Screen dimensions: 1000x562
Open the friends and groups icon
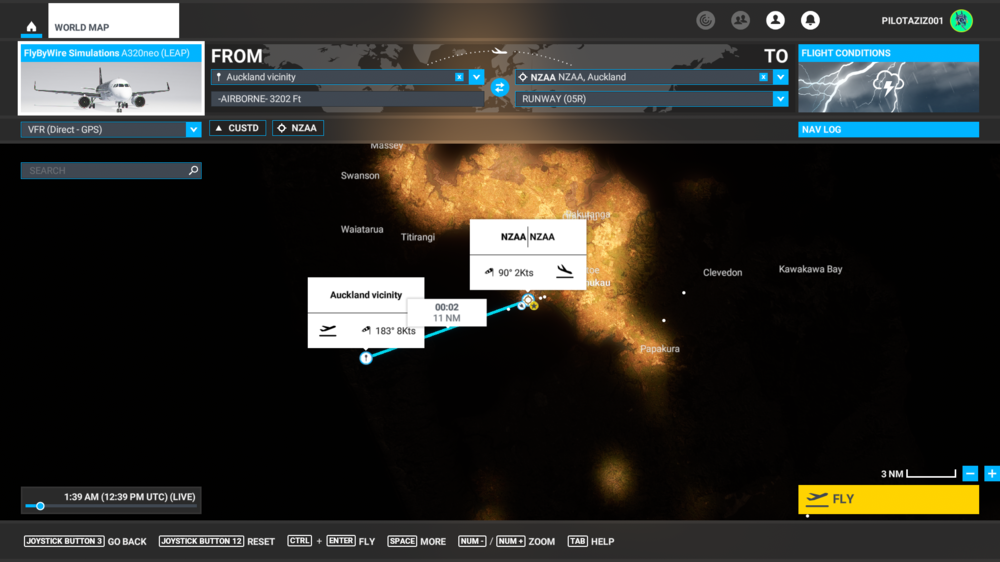(740, 20)
